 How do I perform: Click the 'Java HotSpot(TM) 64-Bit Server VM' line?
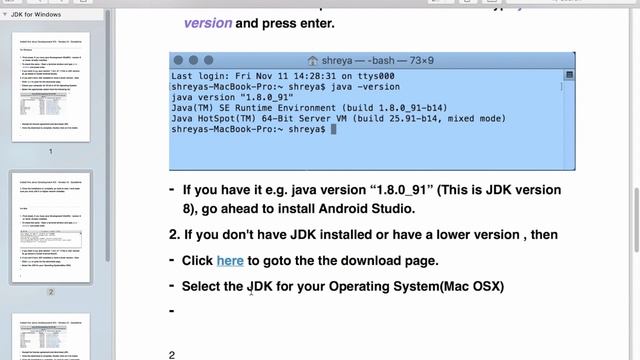coord(338,118)
